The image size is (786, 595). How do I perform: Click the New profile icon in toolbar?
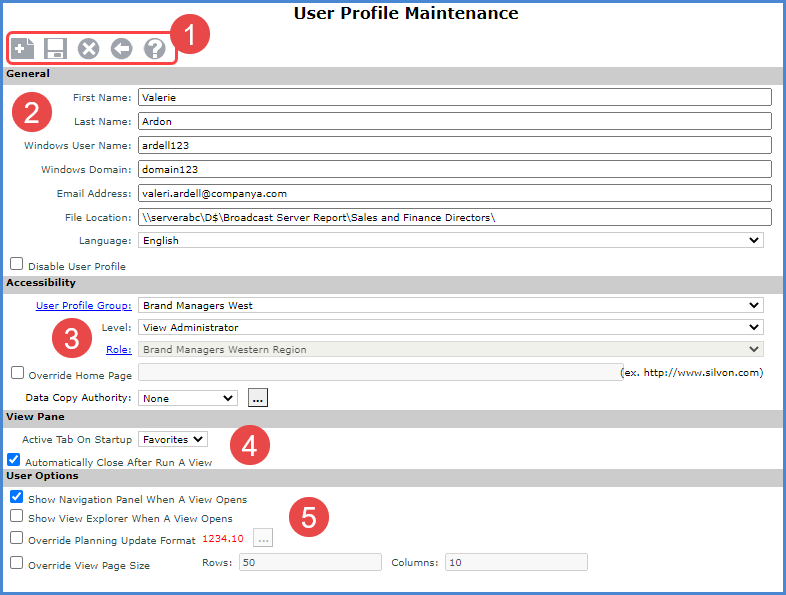(x=22, y=48)
